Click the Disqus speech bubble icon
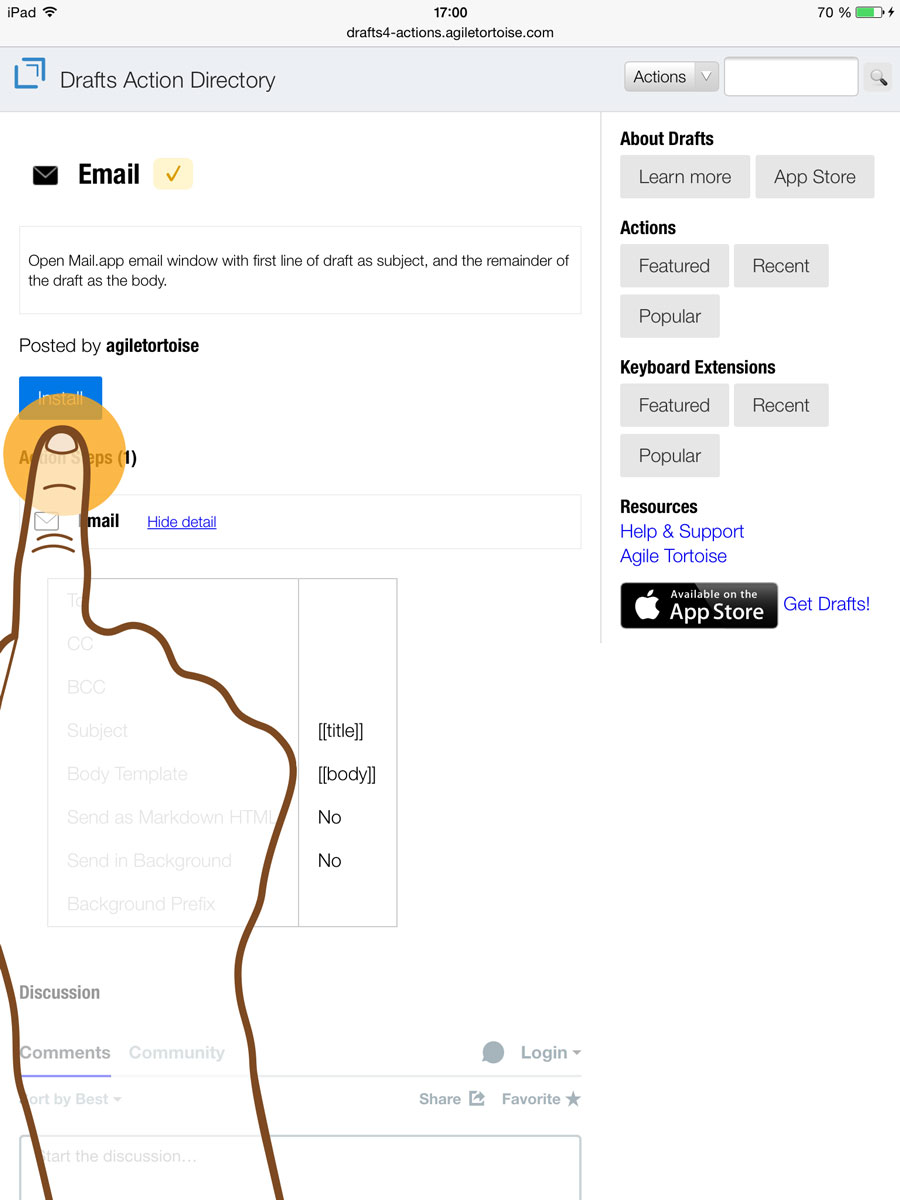Viewport: 900px width, 1200px height. coord(493,1052)
